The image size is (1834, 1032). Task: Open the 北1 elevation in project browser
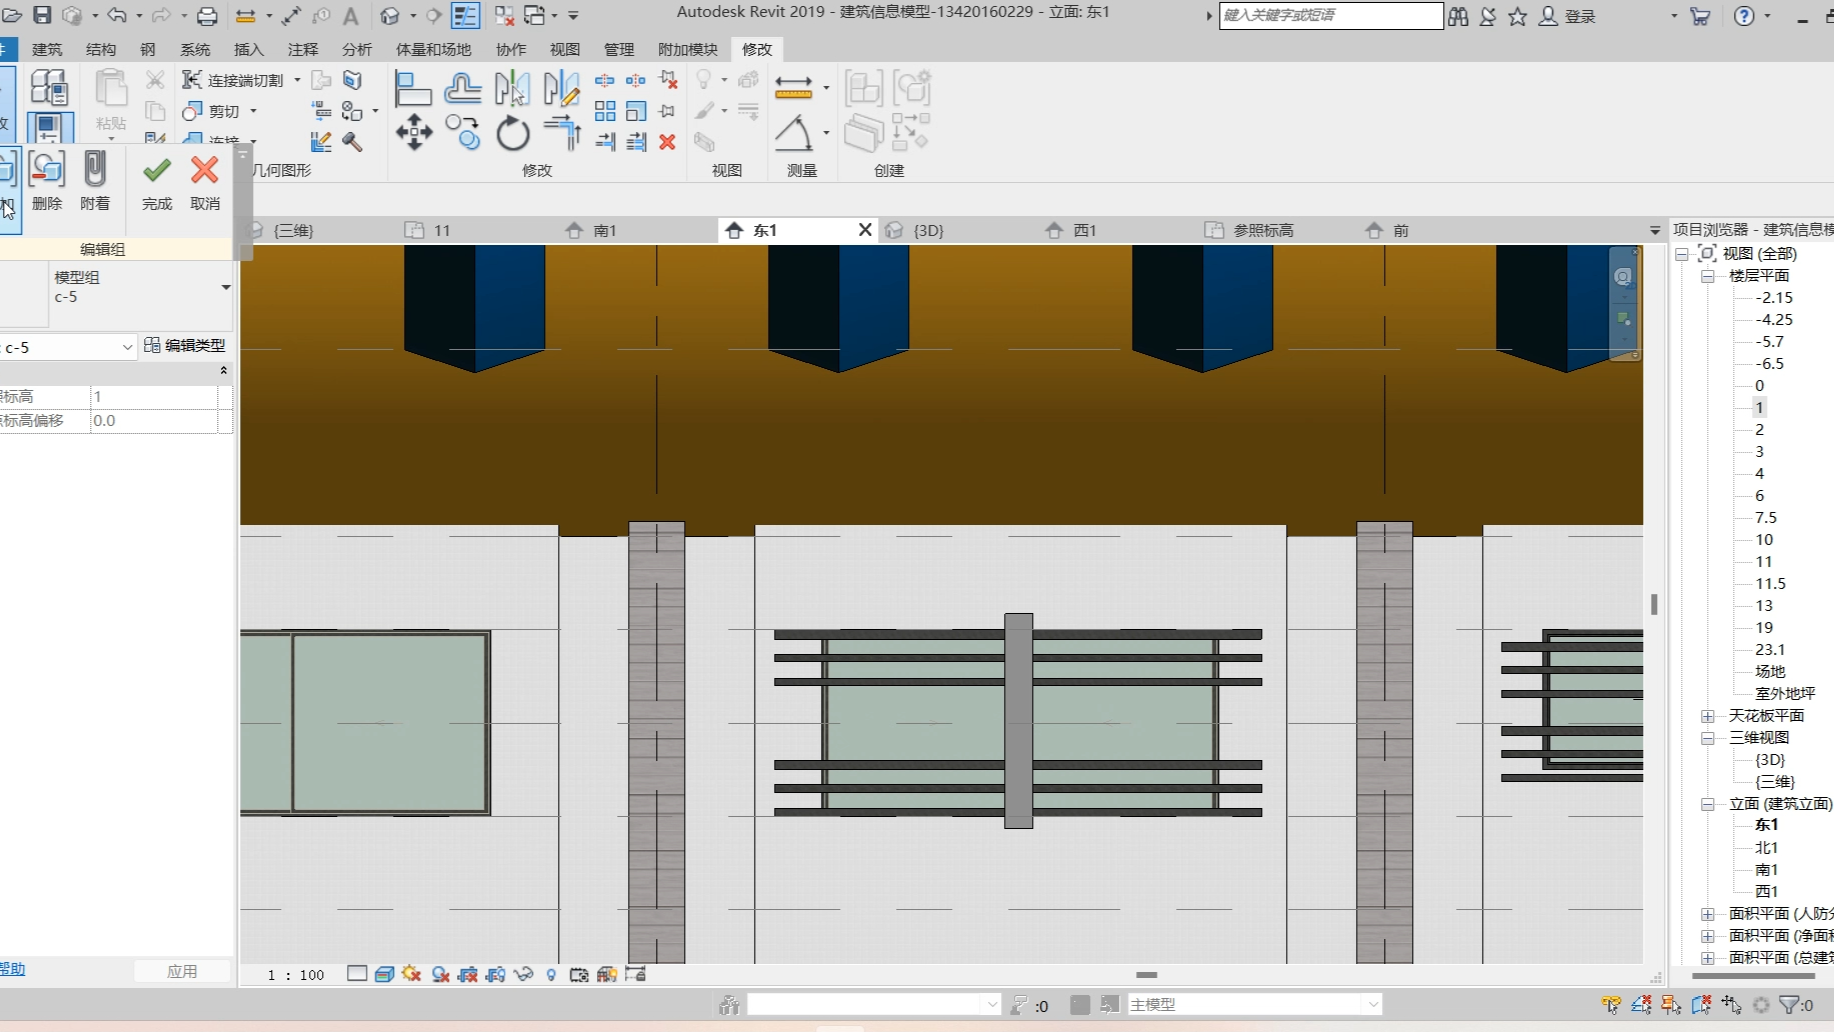(x=1766, y=847)
